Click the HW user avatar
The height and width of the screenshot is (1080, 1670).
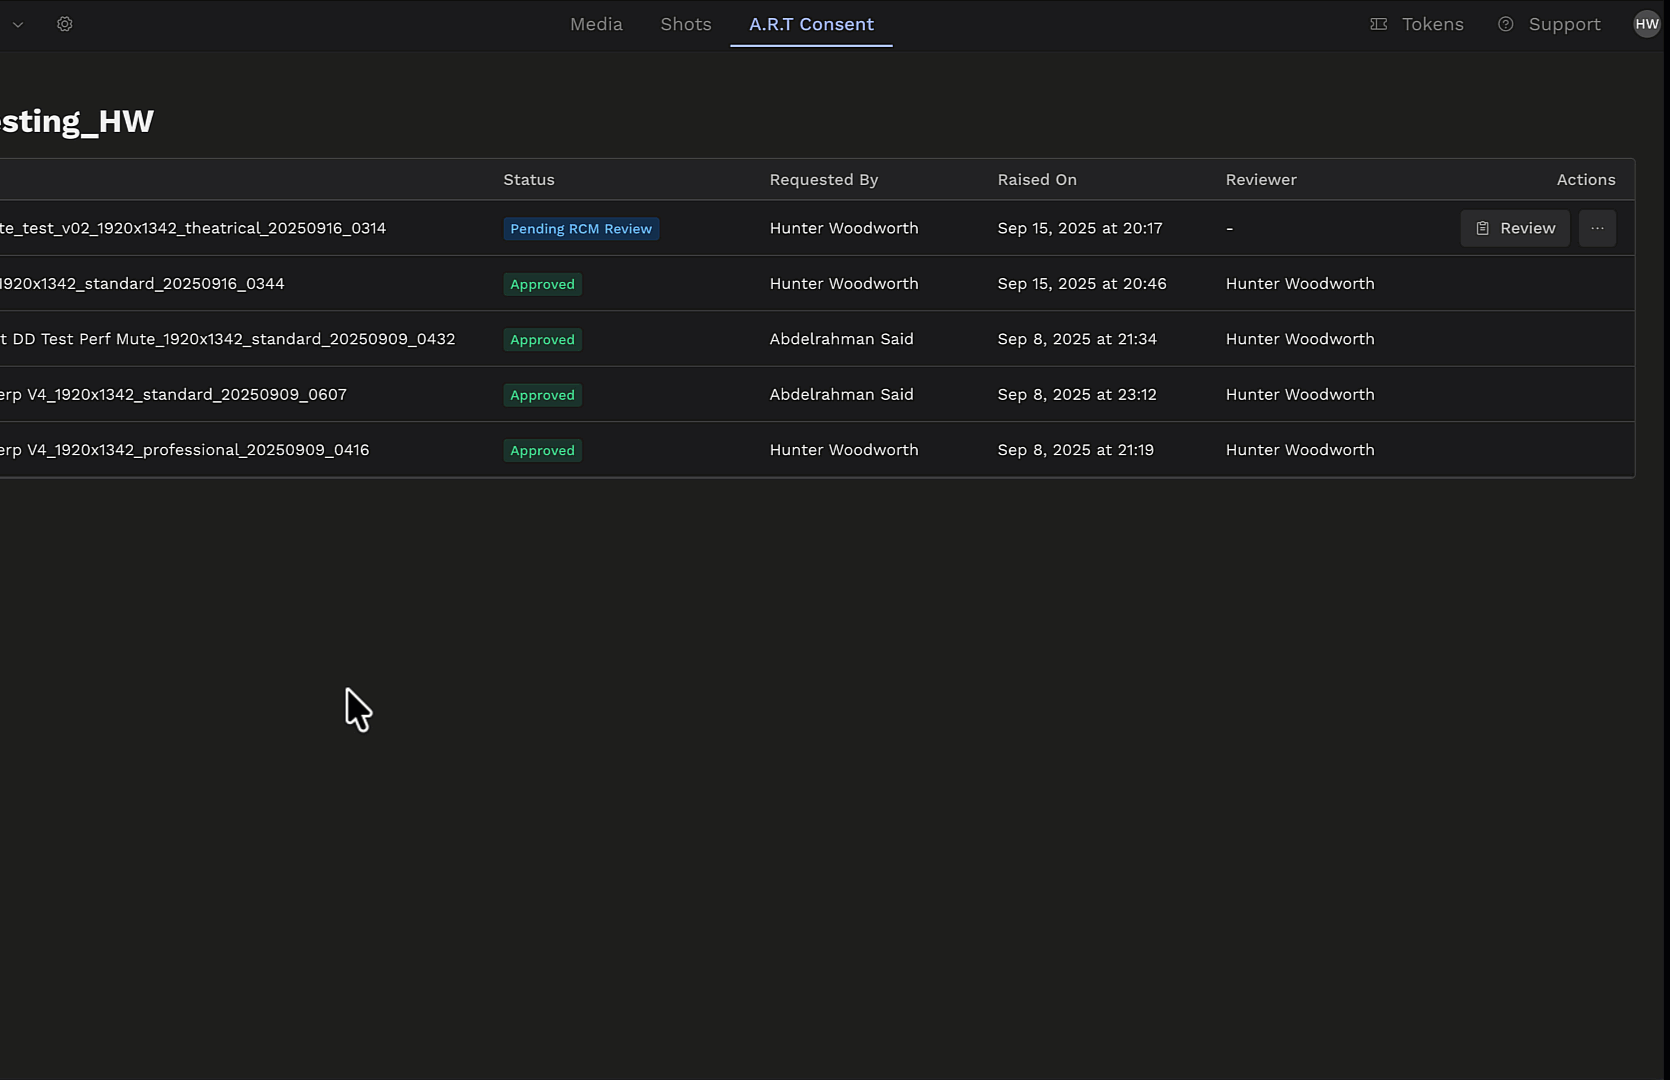coord(1646,24)
